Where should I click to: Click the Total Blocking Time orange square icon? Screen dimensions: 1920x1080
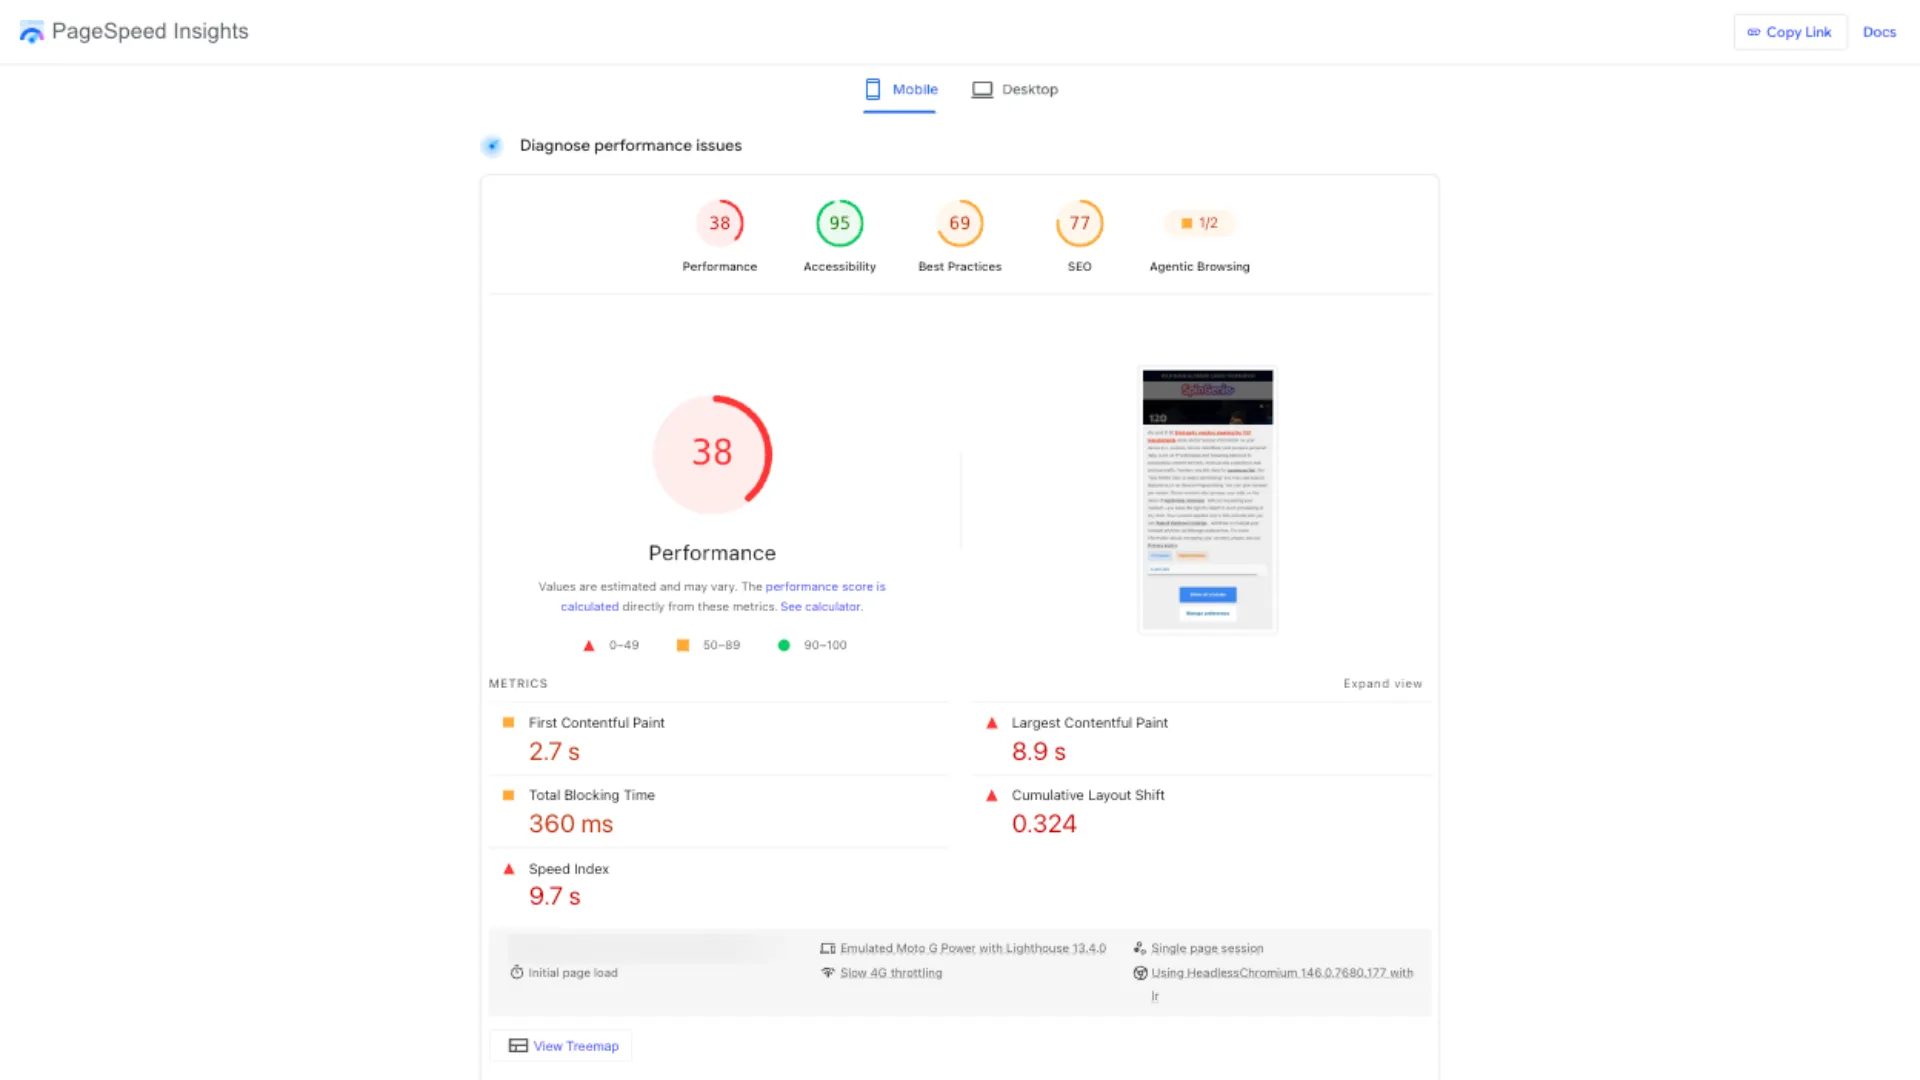pyautogui.click(x=508, y=795)
